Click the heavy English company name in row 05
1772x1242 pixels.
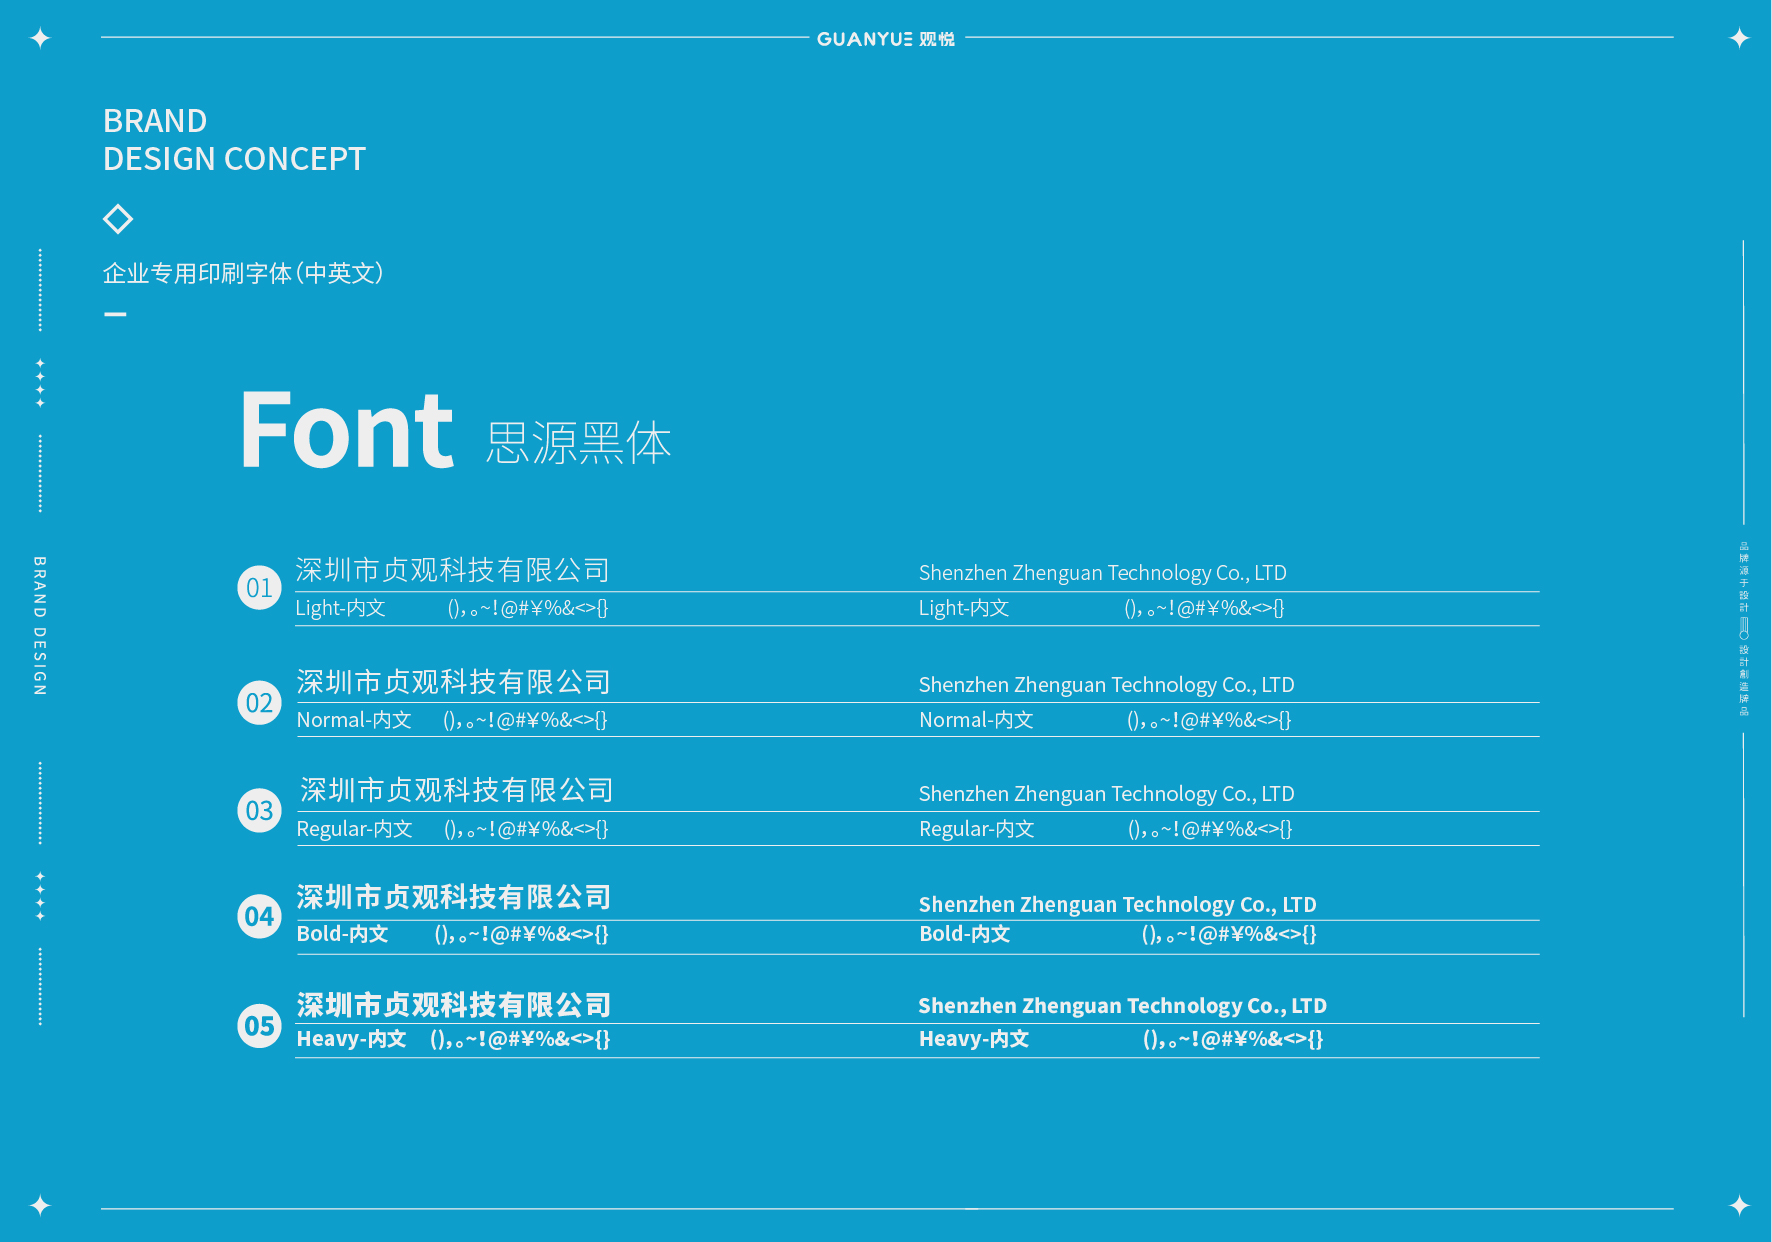click(1122, 1006)
